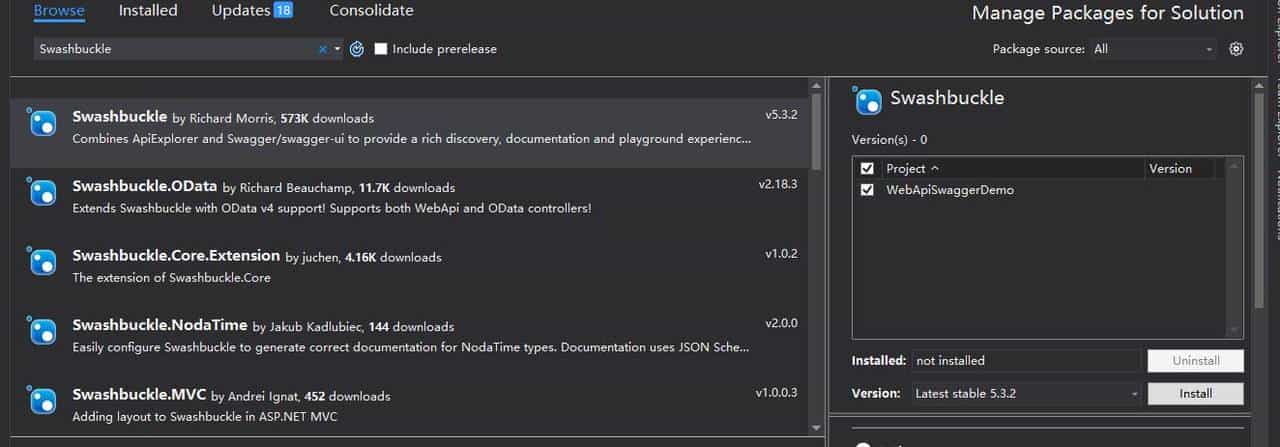1280x447 pixels.
Task: Open the Version dropdown Latest stable 5.3.2
Action: [1025, 394]
